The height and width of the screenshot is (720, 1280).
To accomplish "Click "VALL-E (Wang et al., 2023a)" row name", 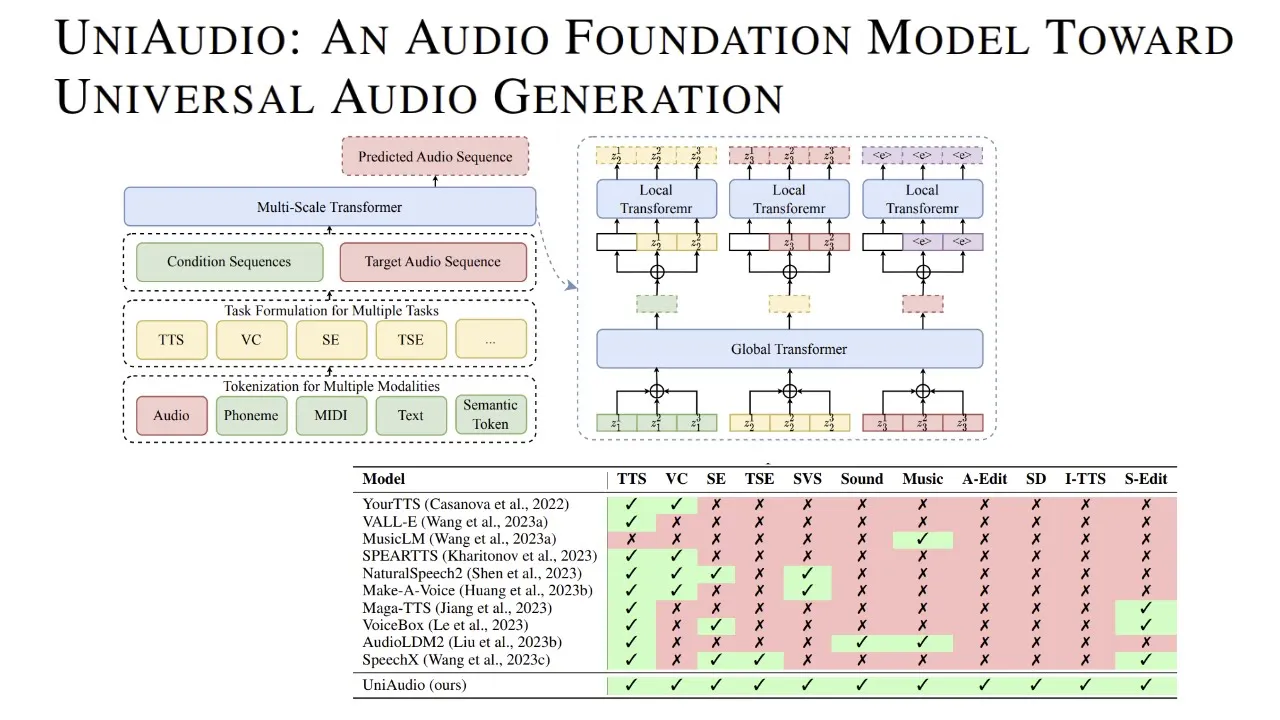I will [455, 522].
